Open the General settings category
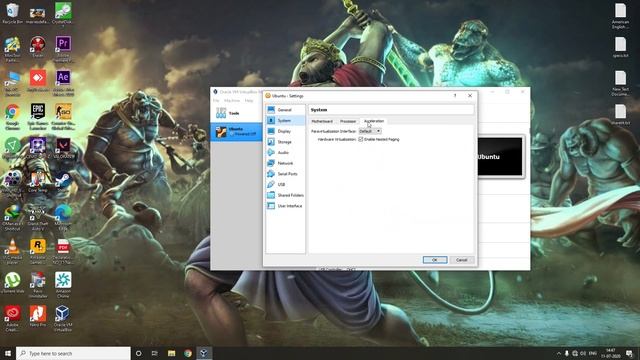 point(285,110)
